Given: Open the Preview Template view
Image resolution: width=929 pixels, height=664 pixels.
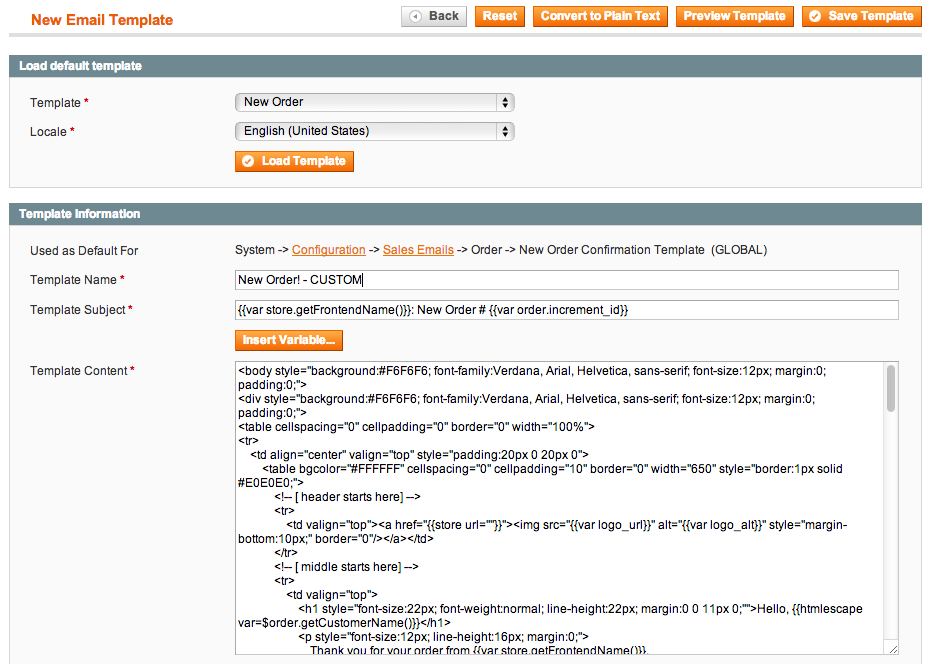Looking at the screenshot, I should [x=735, y=16].
